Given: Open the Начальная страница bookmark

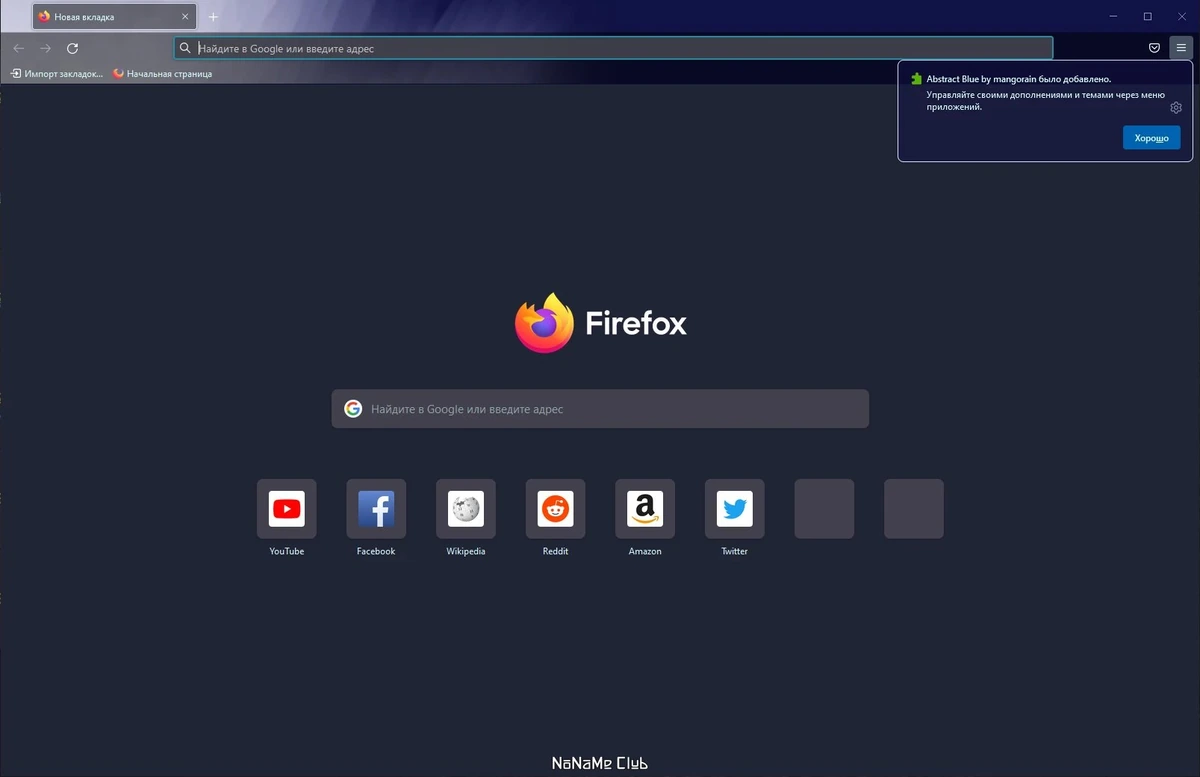Looking at the screenshot, I should coord(163,73).
